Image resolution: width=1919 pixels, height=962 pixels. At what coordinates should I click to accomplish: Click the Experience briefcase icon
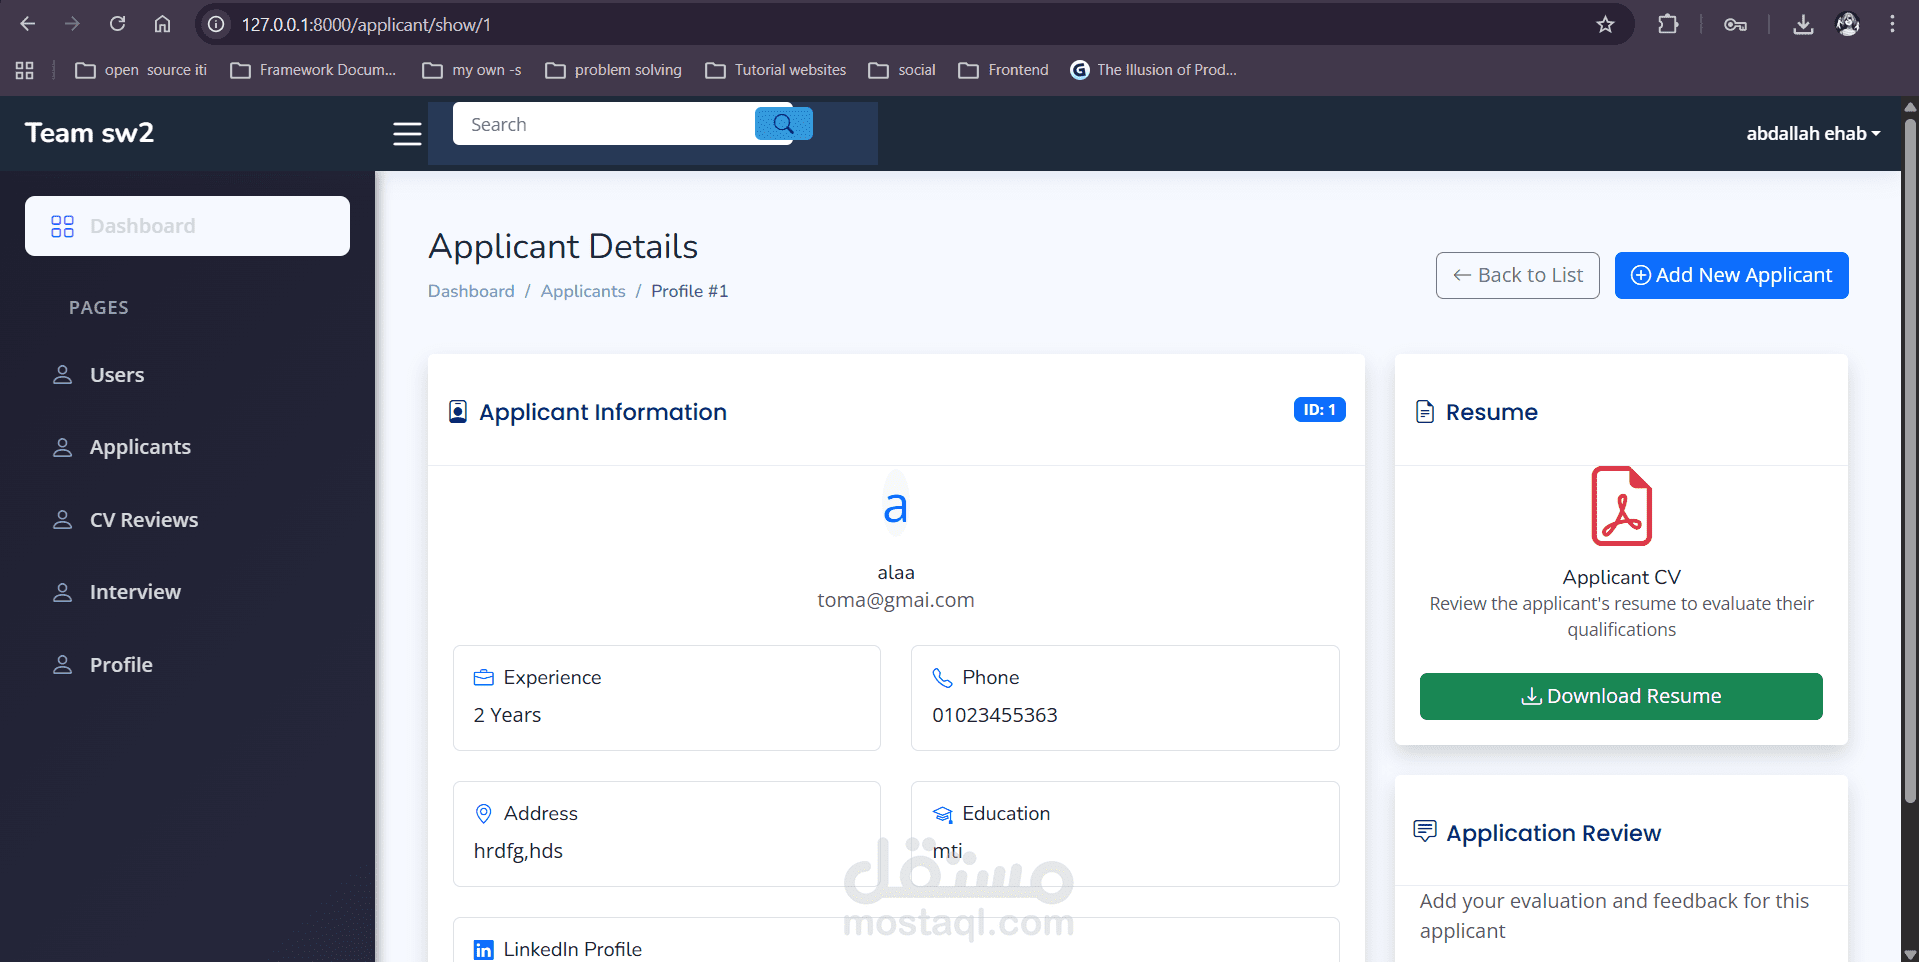click(484, 678)
